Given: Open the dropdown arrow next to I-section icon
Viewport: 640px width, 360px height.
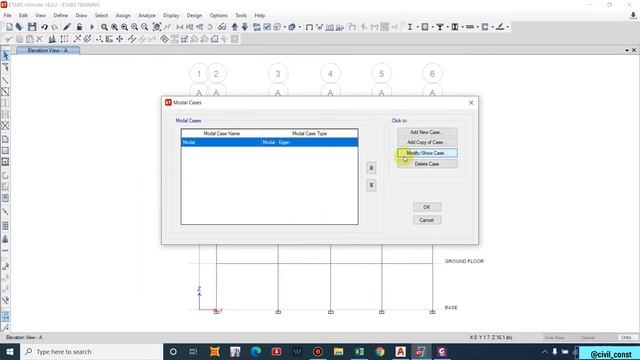Looking at the screenshot, I should click(418, 27).
